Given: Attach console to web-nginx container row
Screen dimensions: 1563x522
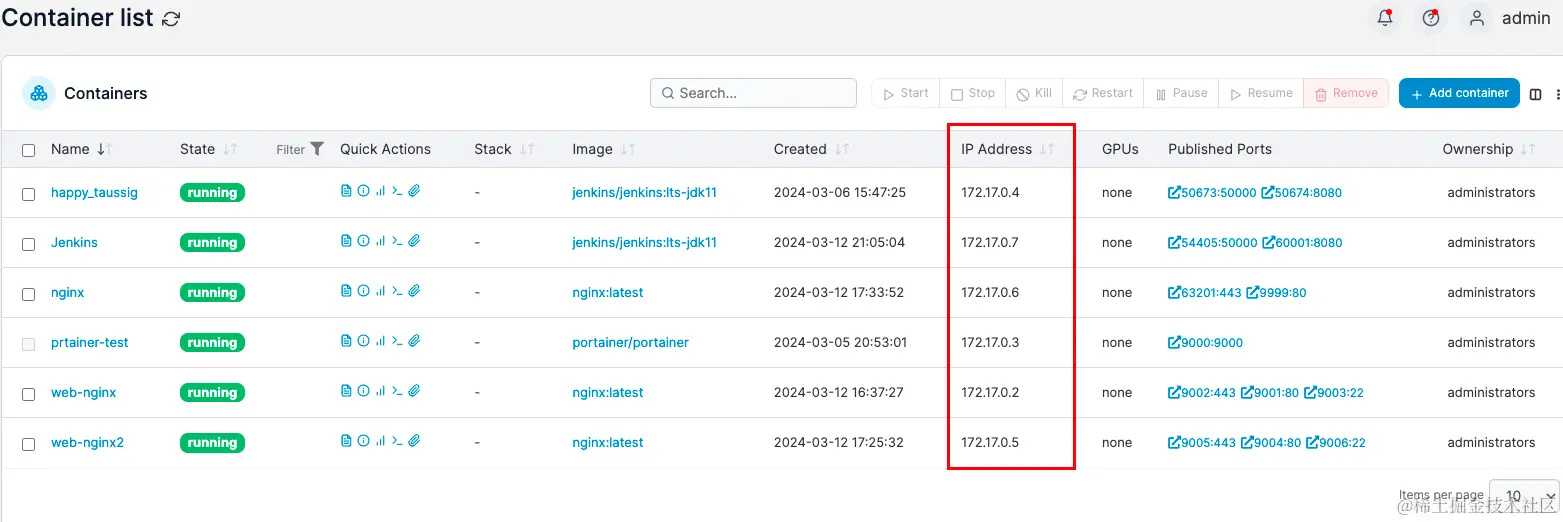Looking at the screenshot, I should point(414,391).
